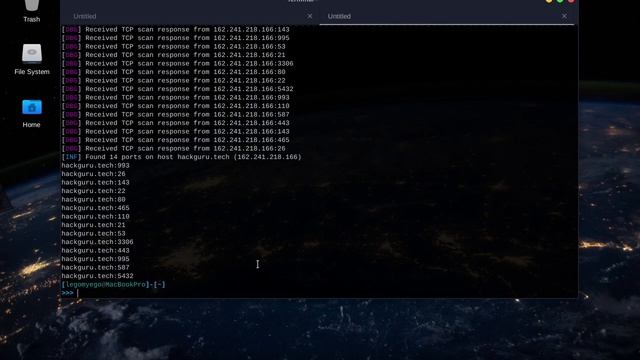Viewport: 640px width, 360px height.
Task: Click the yellow window minimize button
Action: tap(549, 1)
